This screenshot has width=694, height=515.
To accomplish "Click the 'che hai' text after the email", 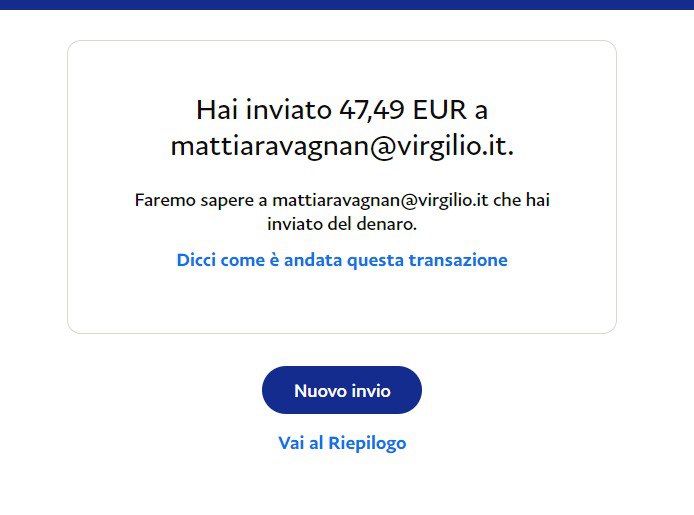I will point(521,200).
